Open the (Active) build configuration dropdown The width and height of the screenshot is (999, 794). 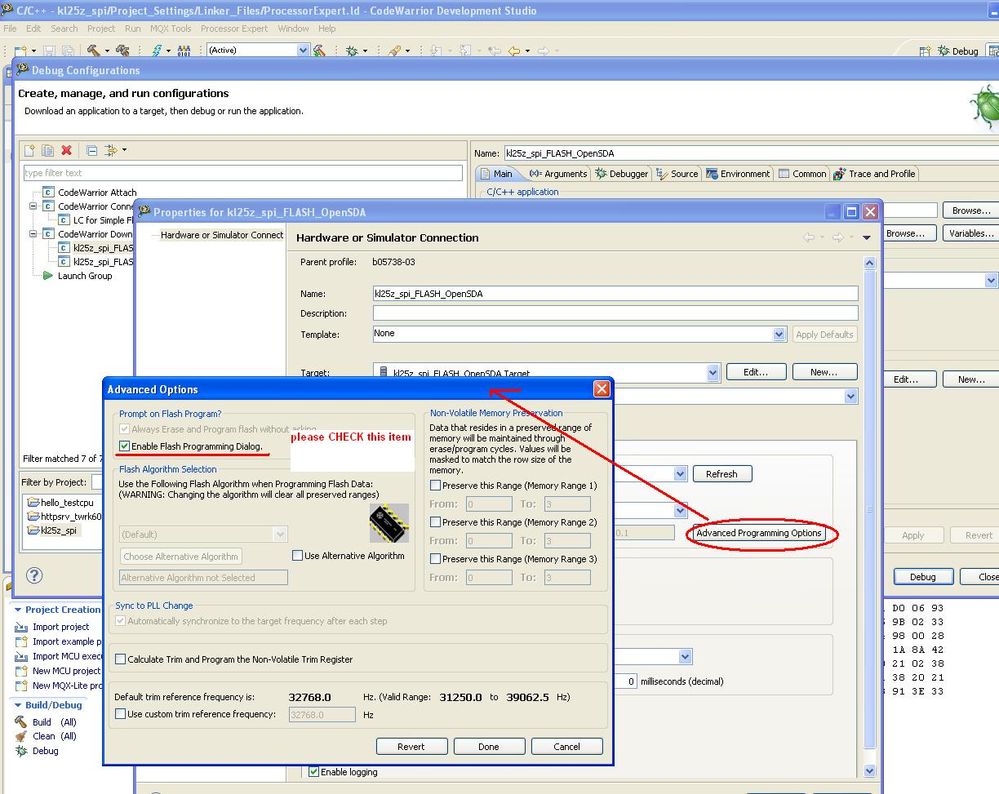tap(303, 50)
